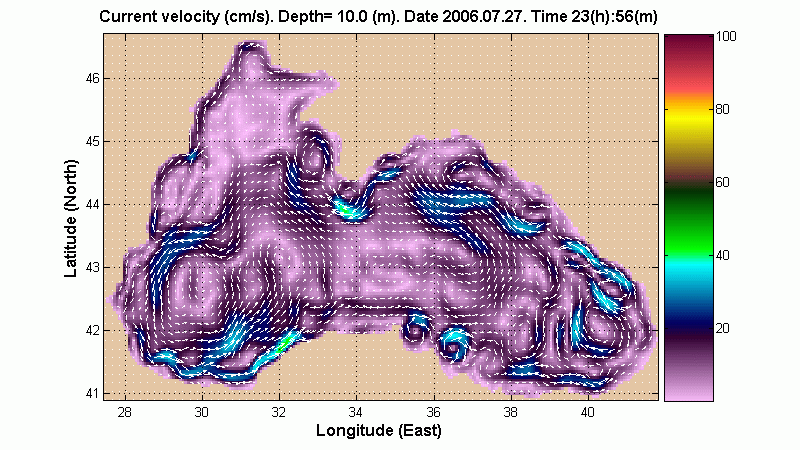Click the longitude tick label '32'
Screen dimensions: 800x450
[x=279, y=412]
